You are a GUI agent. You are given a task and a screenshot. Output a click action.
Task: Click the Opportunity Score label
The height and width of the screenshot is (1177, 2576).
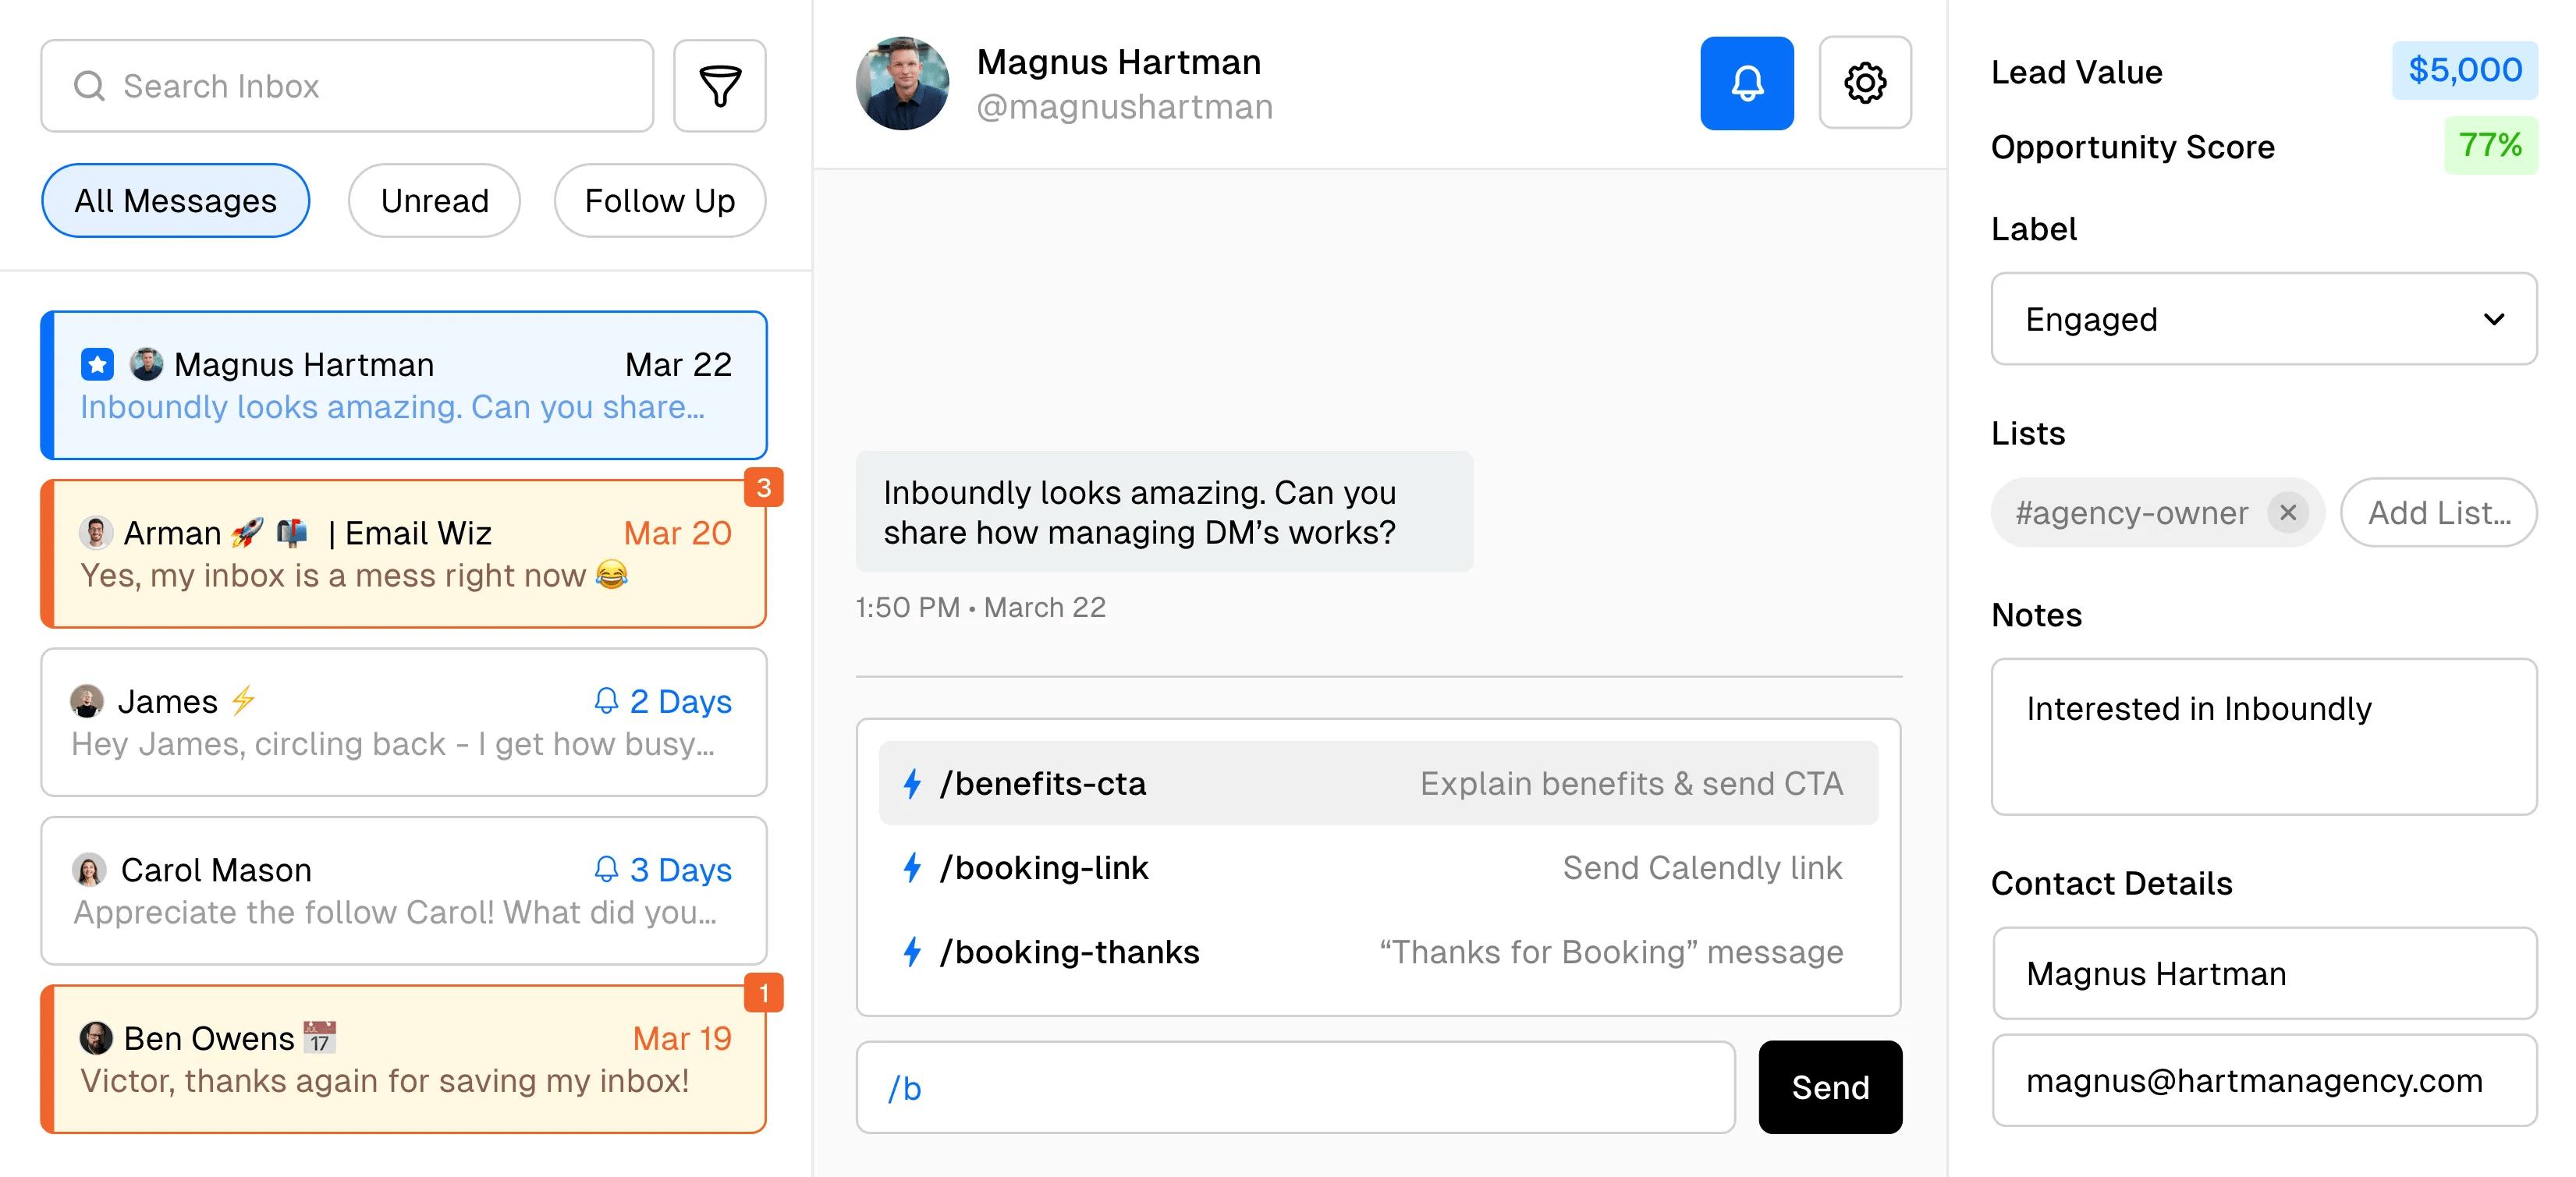tap(2132, 147)
